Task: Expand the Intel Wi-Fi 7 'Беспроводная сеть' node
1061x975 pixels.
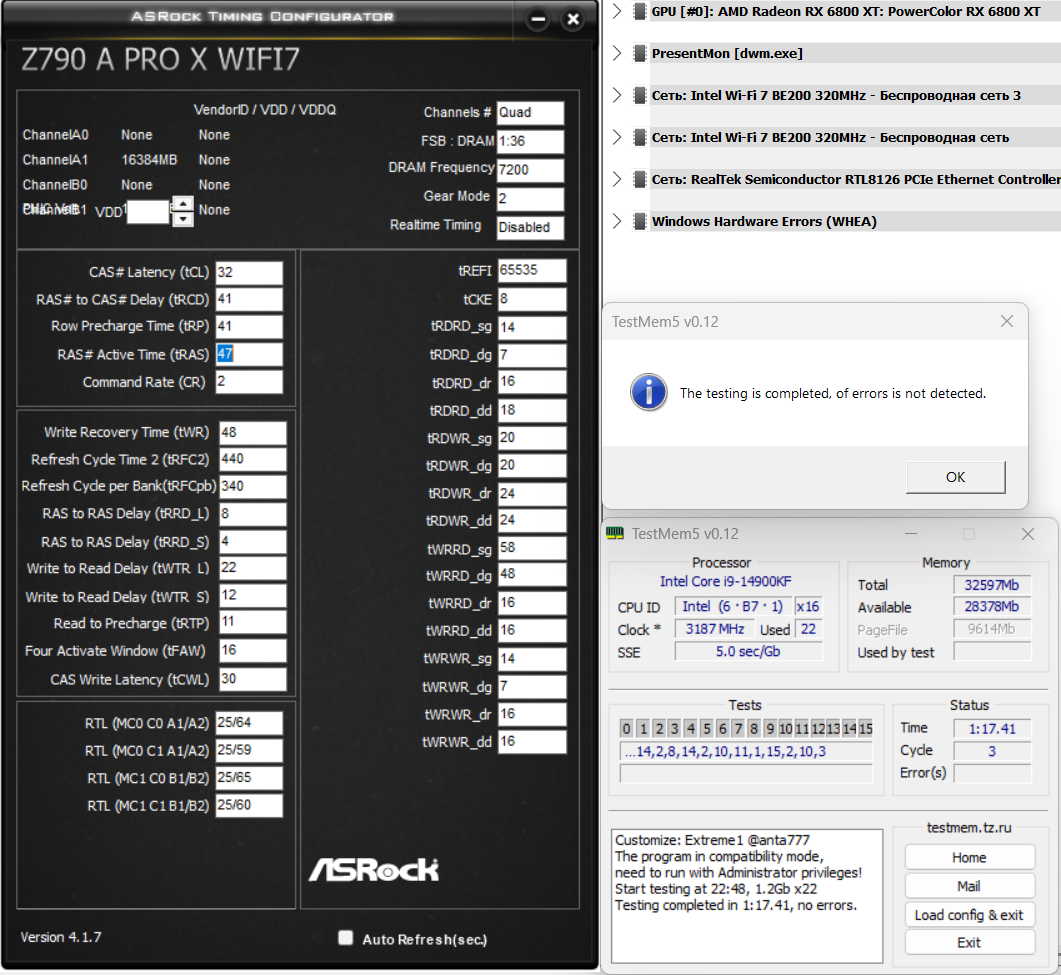Action: 616,137
